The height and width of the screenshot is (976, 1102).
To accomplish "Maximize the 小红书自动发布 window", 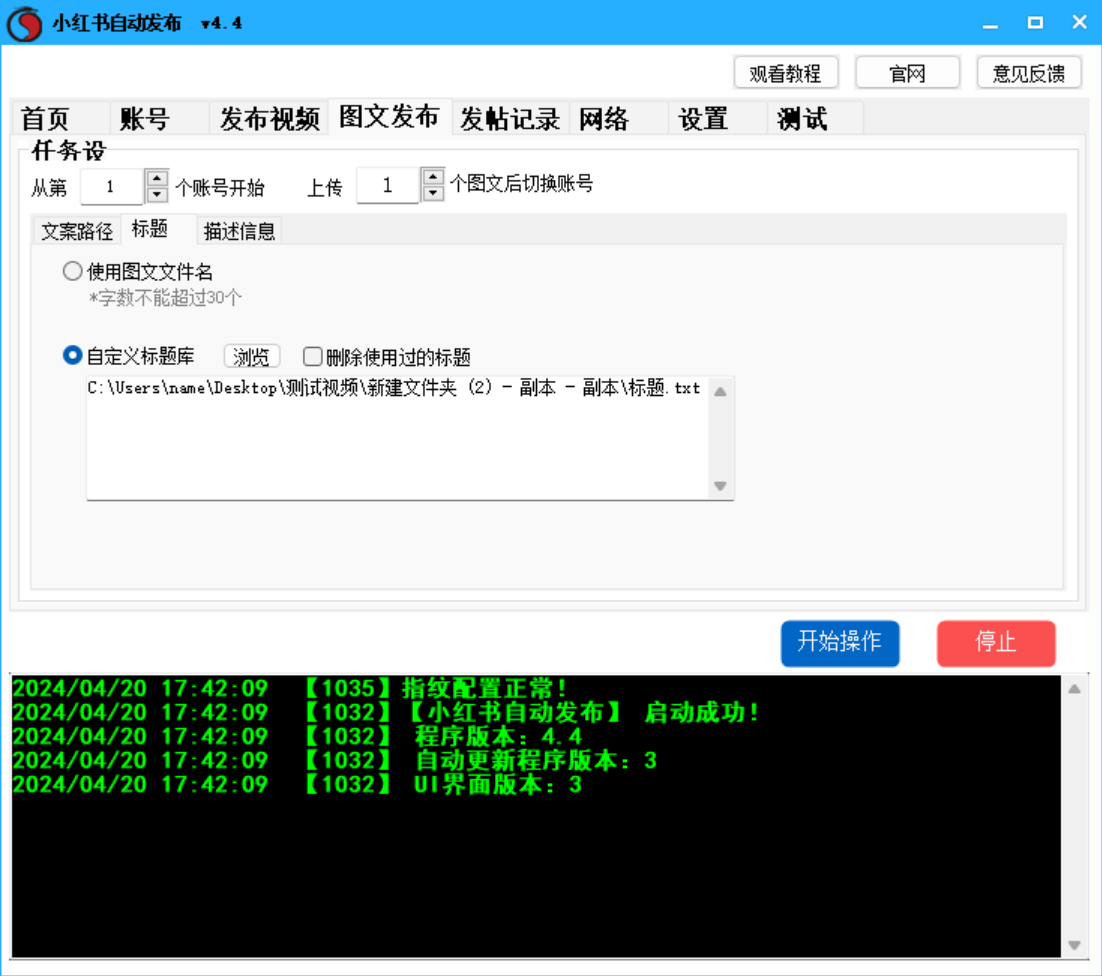I will click(x=1035, y=23).
